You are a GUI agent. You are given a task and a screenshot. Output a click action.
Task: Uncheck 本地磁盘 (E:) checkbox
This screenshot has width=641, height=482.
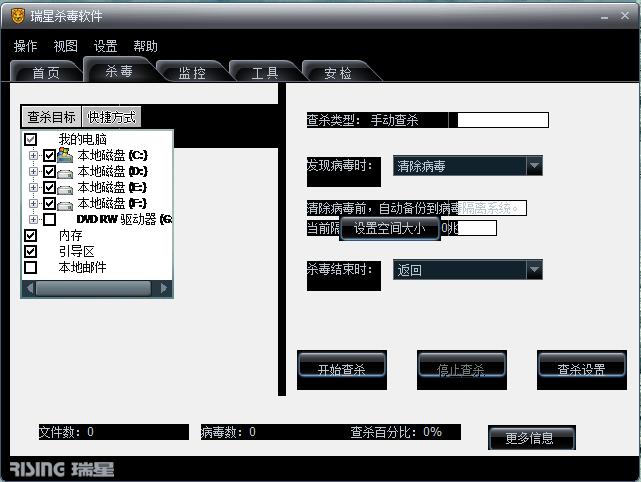49,187
